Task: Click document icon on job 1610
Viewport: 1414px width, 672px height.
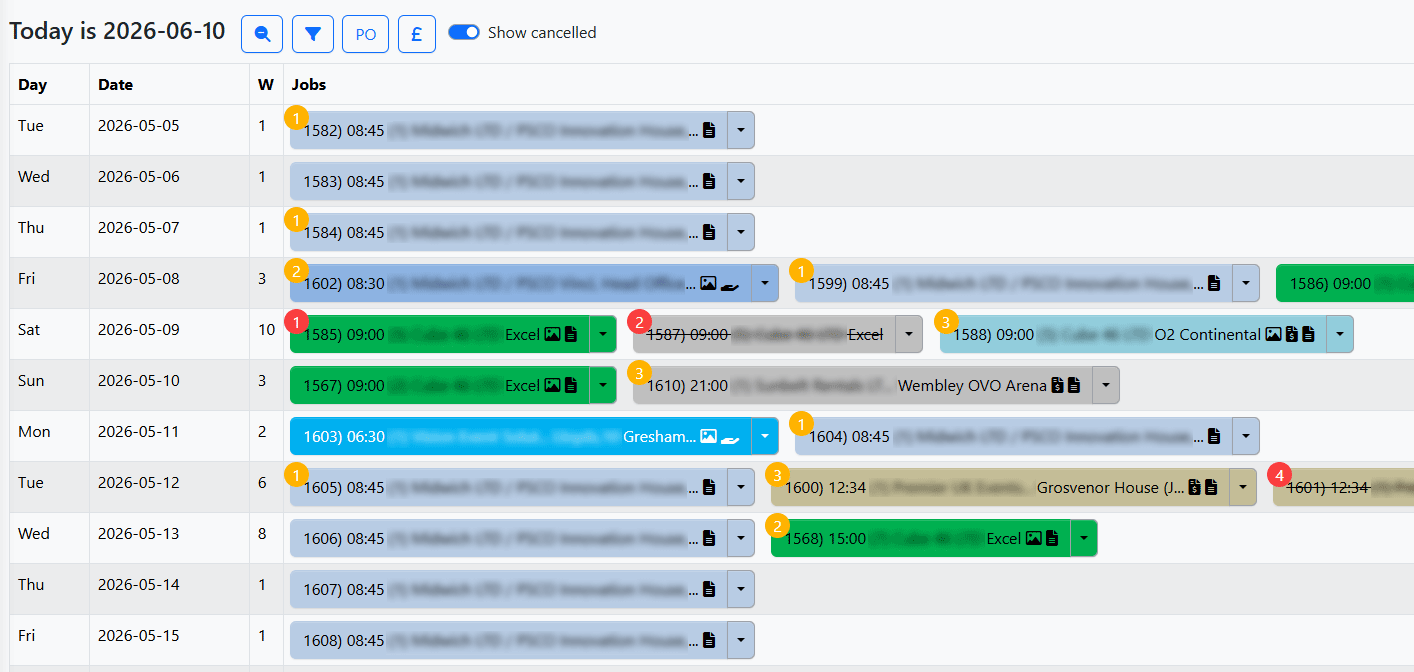Action: (1074, 385)
